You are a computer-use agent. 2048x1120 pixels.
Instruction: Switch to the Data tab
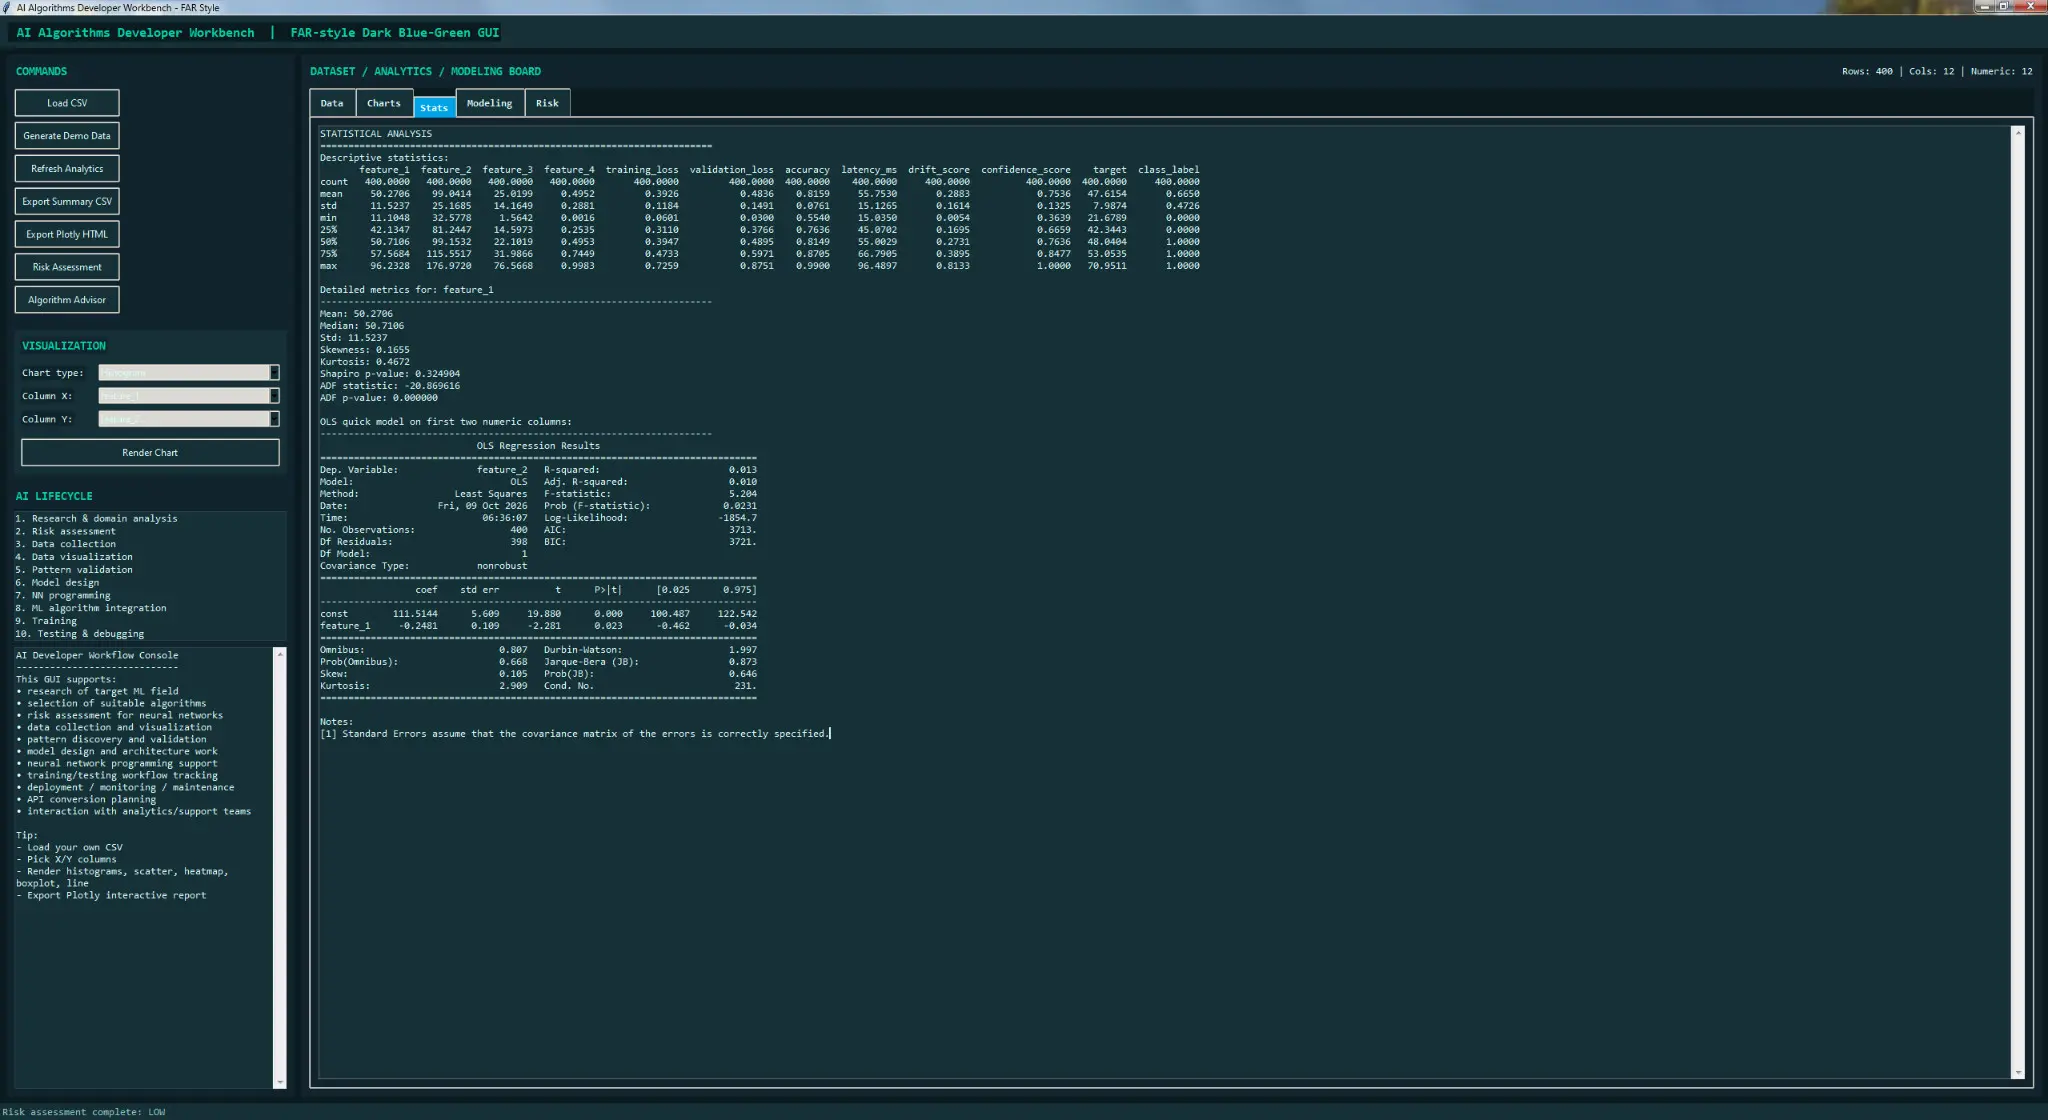tap(332, 103)
